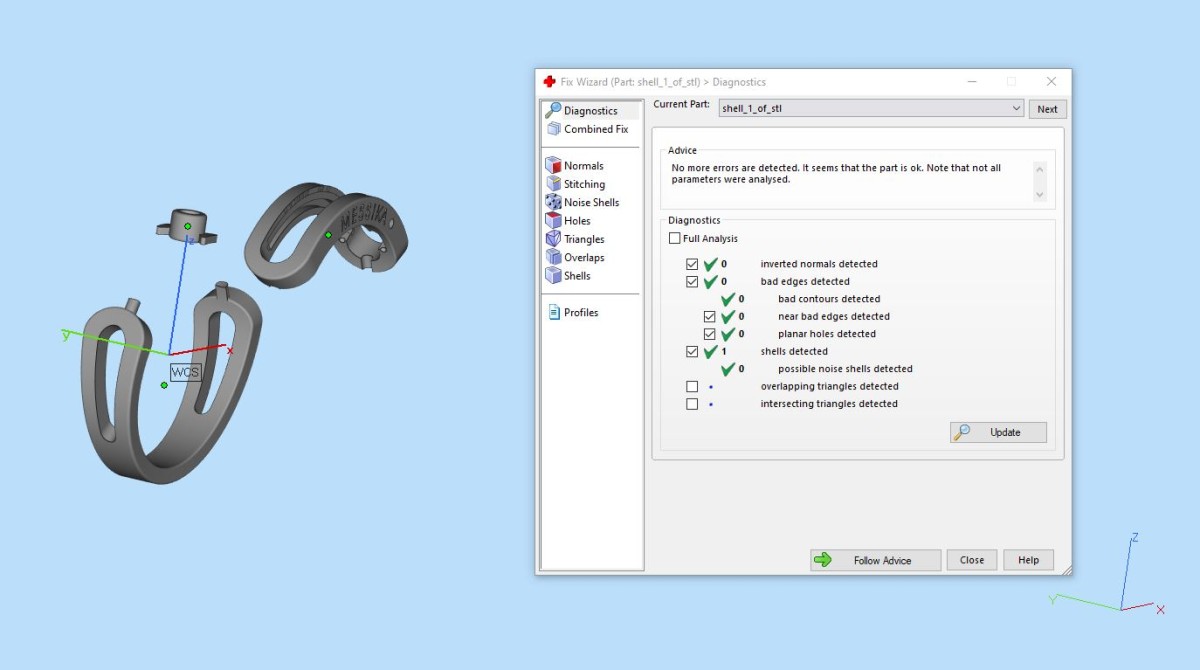Click the Next part button
The image size is (1200, 670).
1047,109
